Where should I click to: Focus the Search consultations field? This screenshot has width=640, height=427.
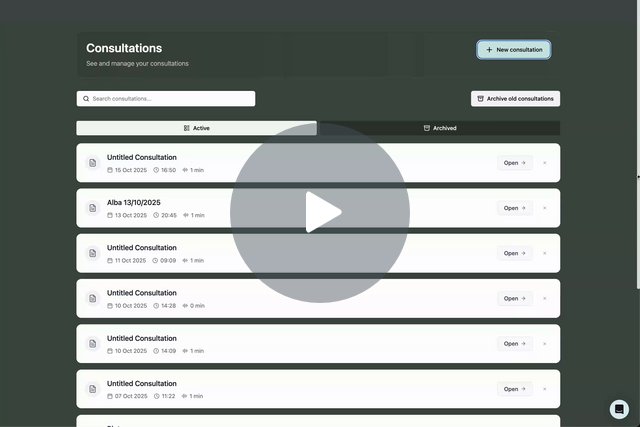click(166, 99)
